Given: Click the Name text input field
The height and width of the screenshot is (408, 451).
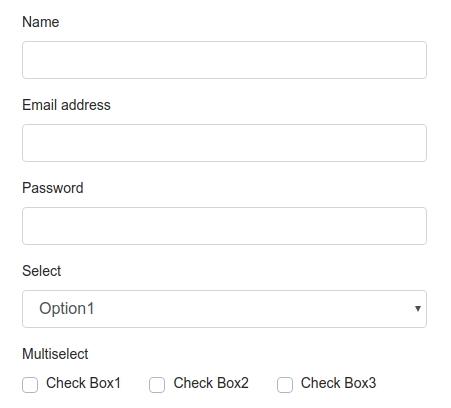Looking at the screenshot, I should (224, 60).
